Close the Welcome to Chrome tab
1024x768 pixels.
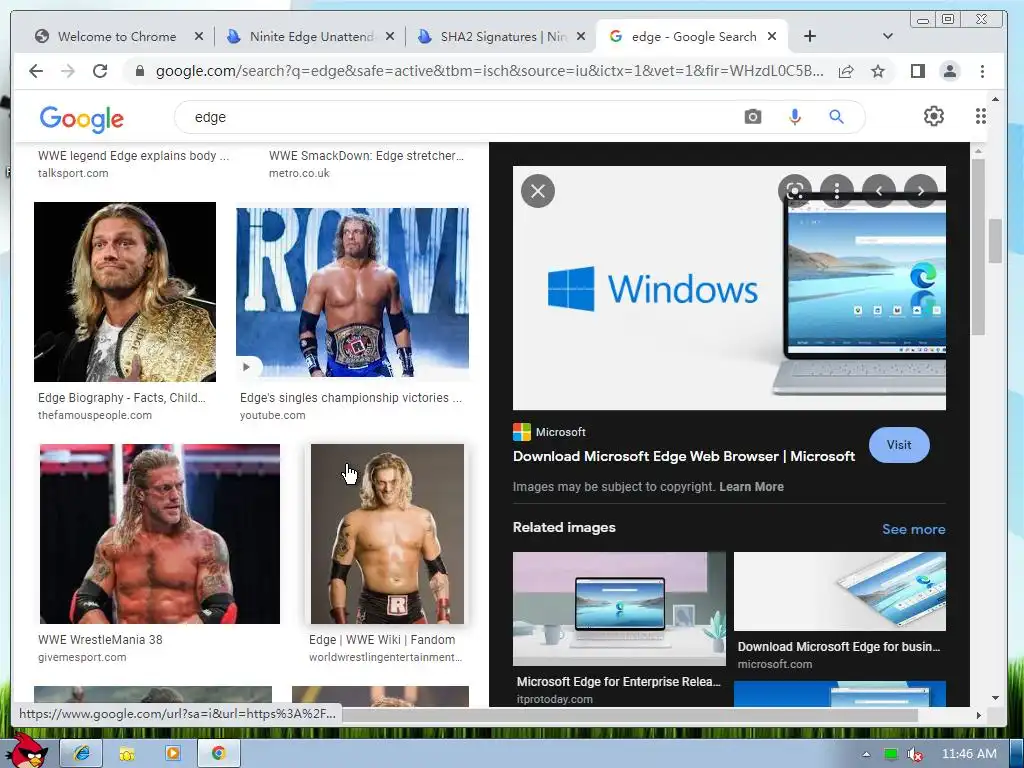tap(199, 37)
